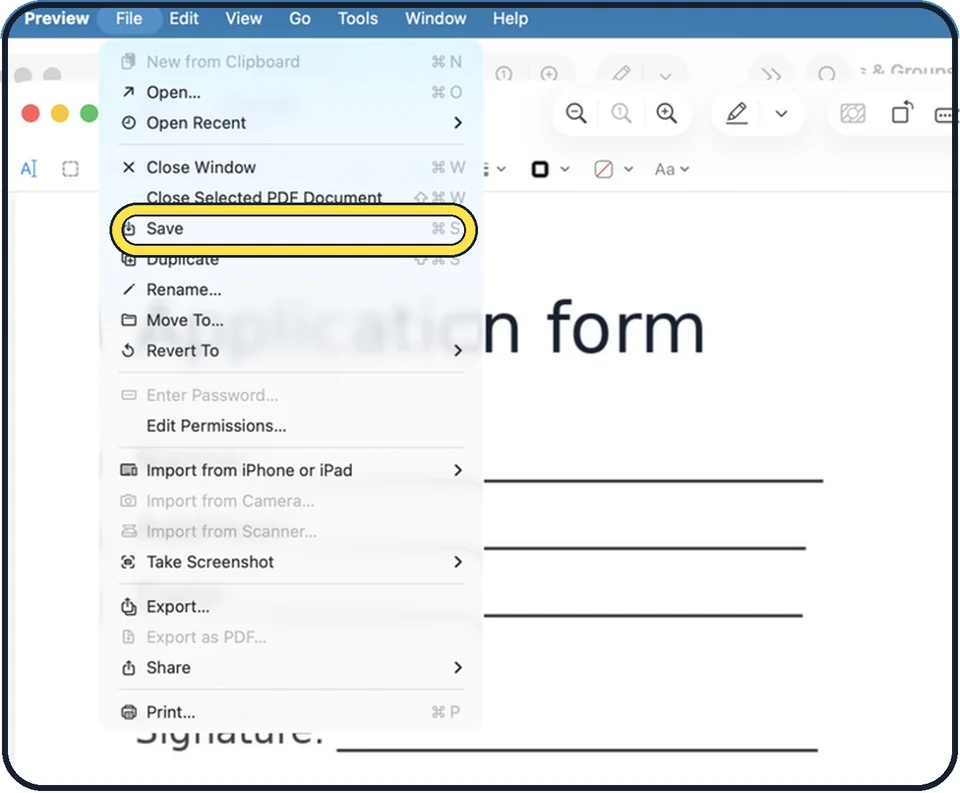This screenshot has width=960, height=793.
Task: Click the redact tool toolbar icon
Action: pyautogui.click(x=853, y=113)
